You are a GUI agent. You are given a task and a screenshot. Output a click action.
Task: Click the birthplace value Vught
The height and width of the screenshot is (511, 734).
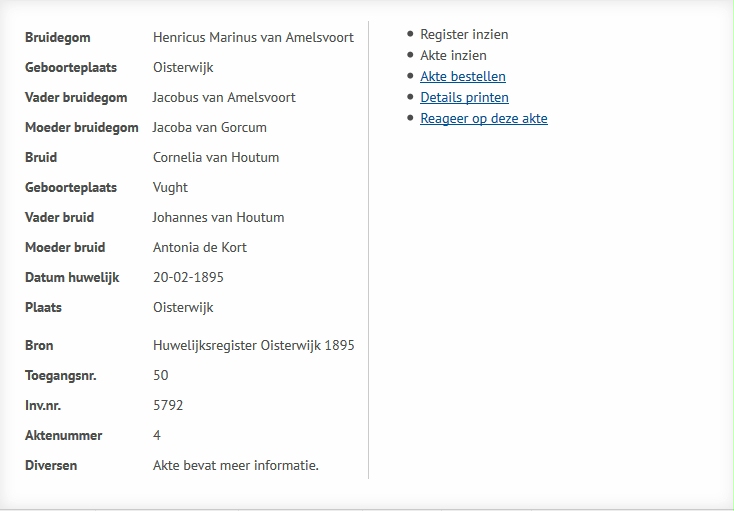pos(170,187)
